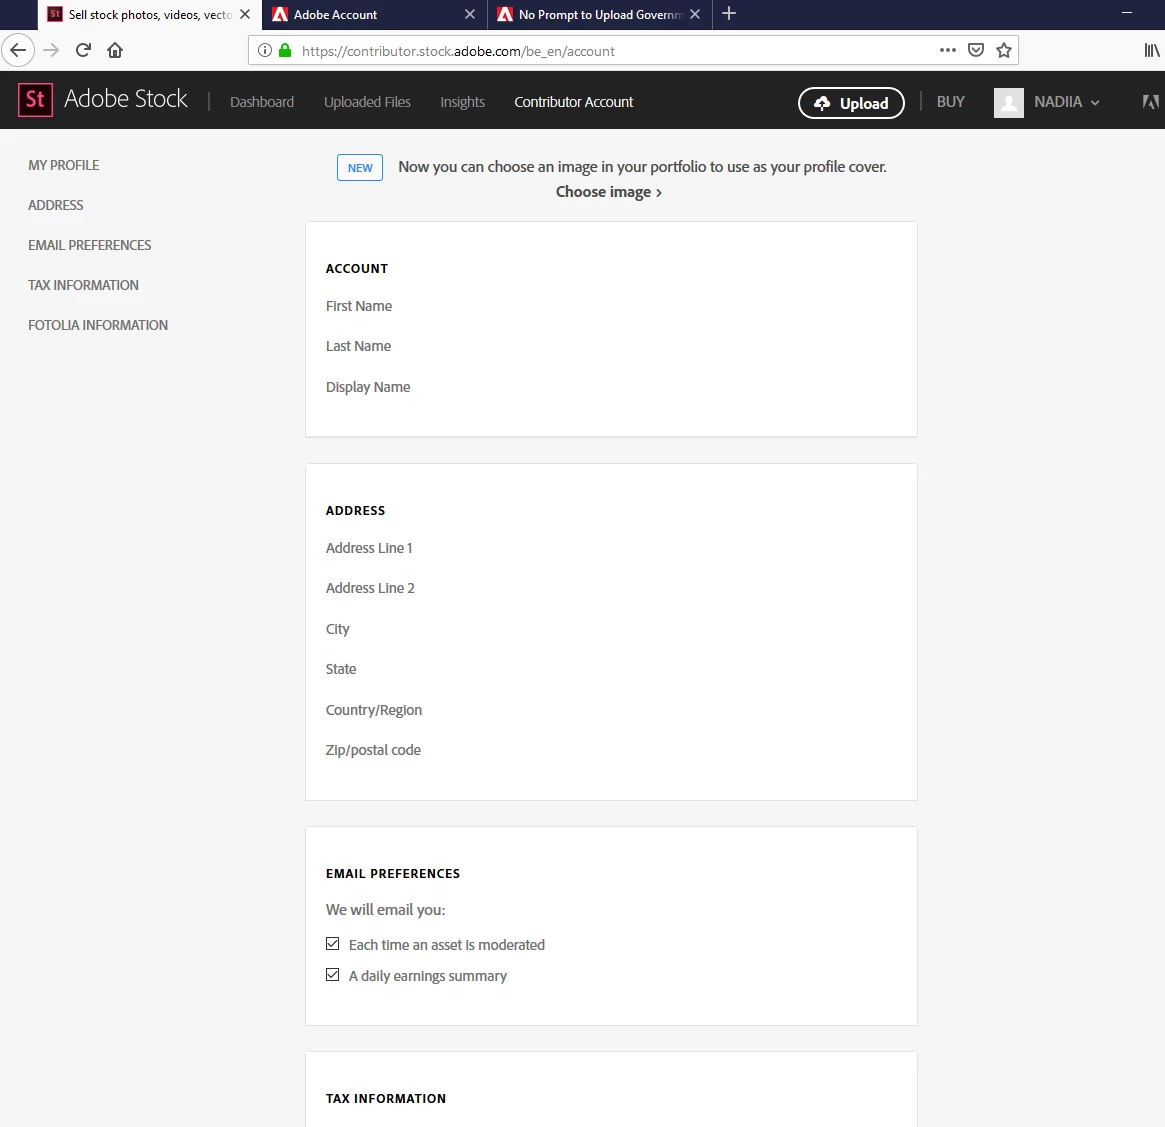1165x1127 pixels.
Task: Click the City label
Action: click(337, 629)
